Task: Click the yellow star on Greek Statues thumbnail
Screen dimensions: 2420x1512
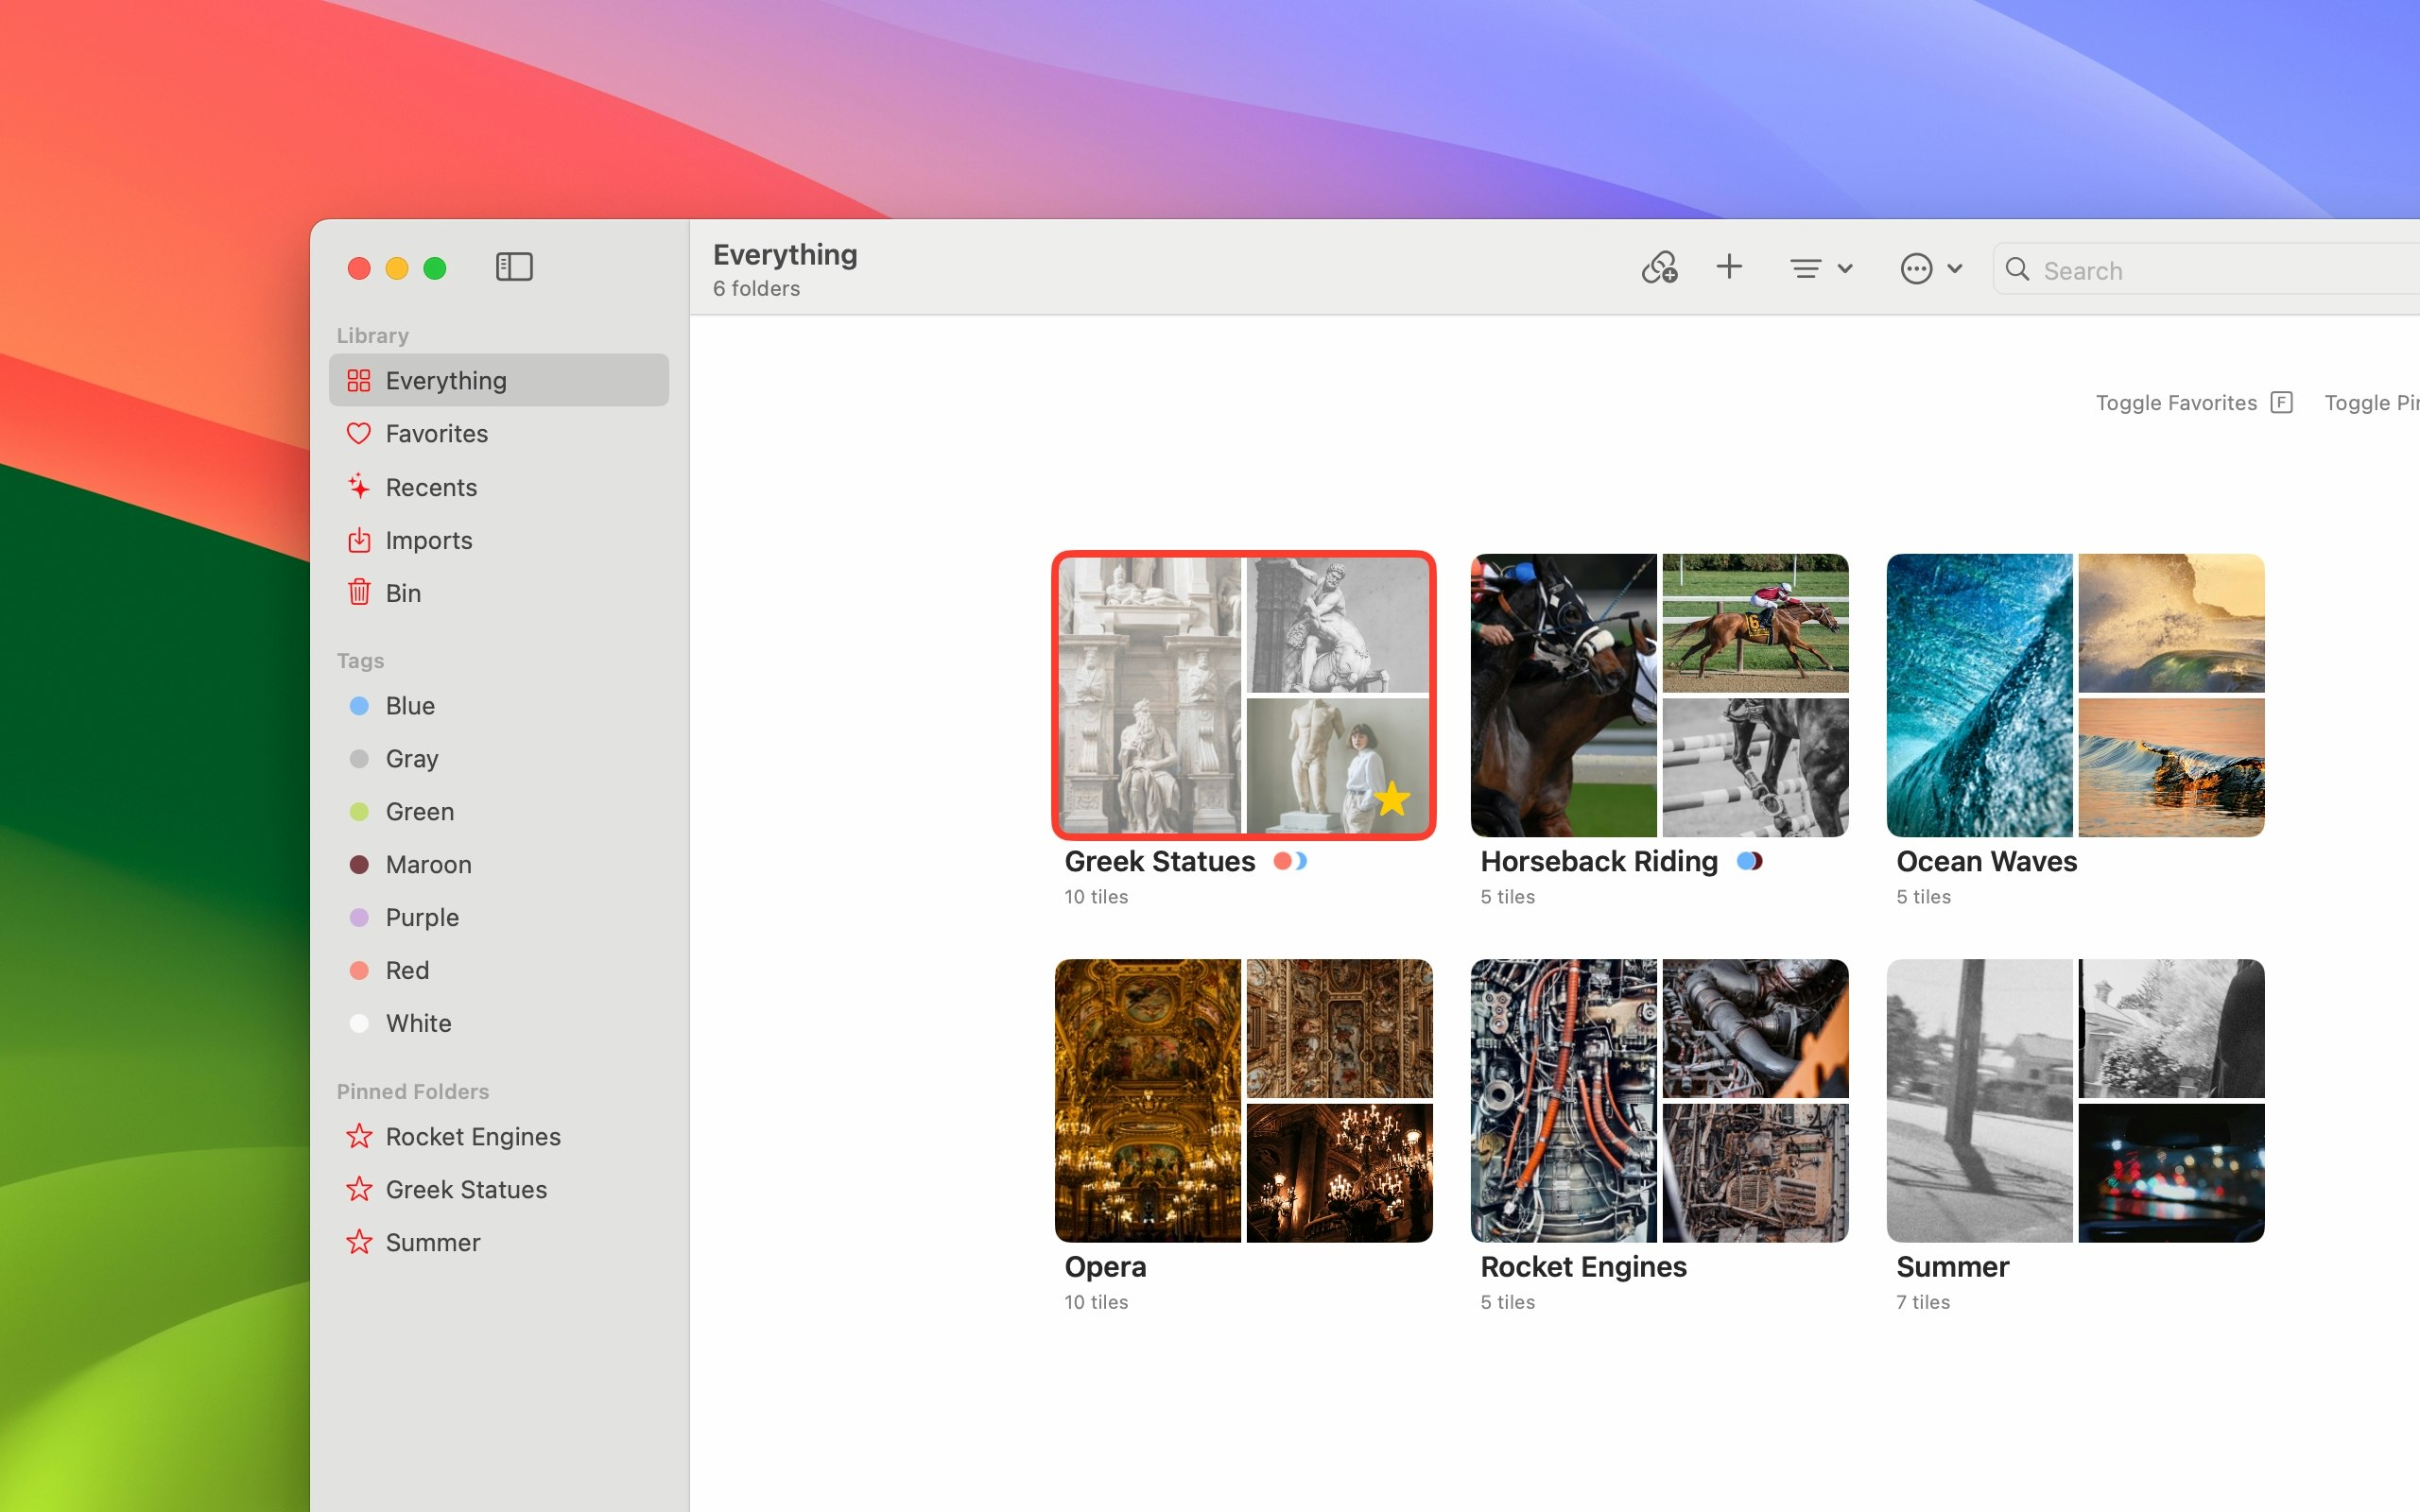Action: point(1391,799)
